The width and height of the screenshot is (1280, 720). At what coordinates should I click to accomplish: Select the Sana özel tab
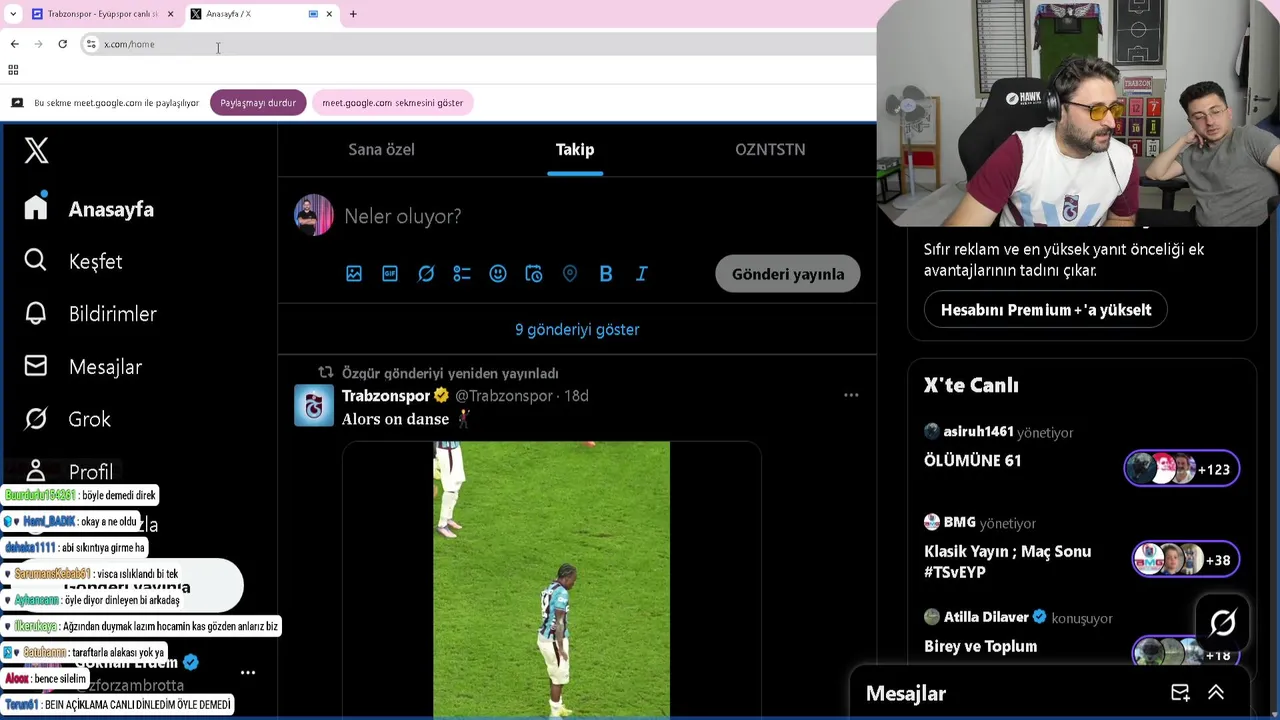381,149
